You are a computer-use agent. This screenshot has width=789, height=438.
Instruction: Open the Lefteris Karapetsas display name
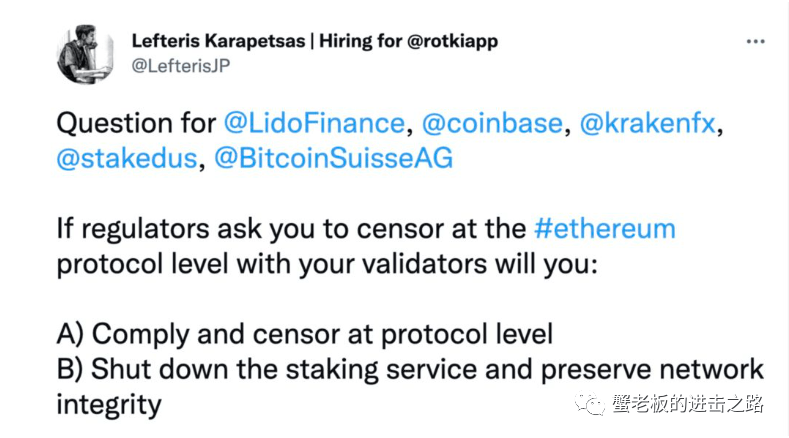218,41
